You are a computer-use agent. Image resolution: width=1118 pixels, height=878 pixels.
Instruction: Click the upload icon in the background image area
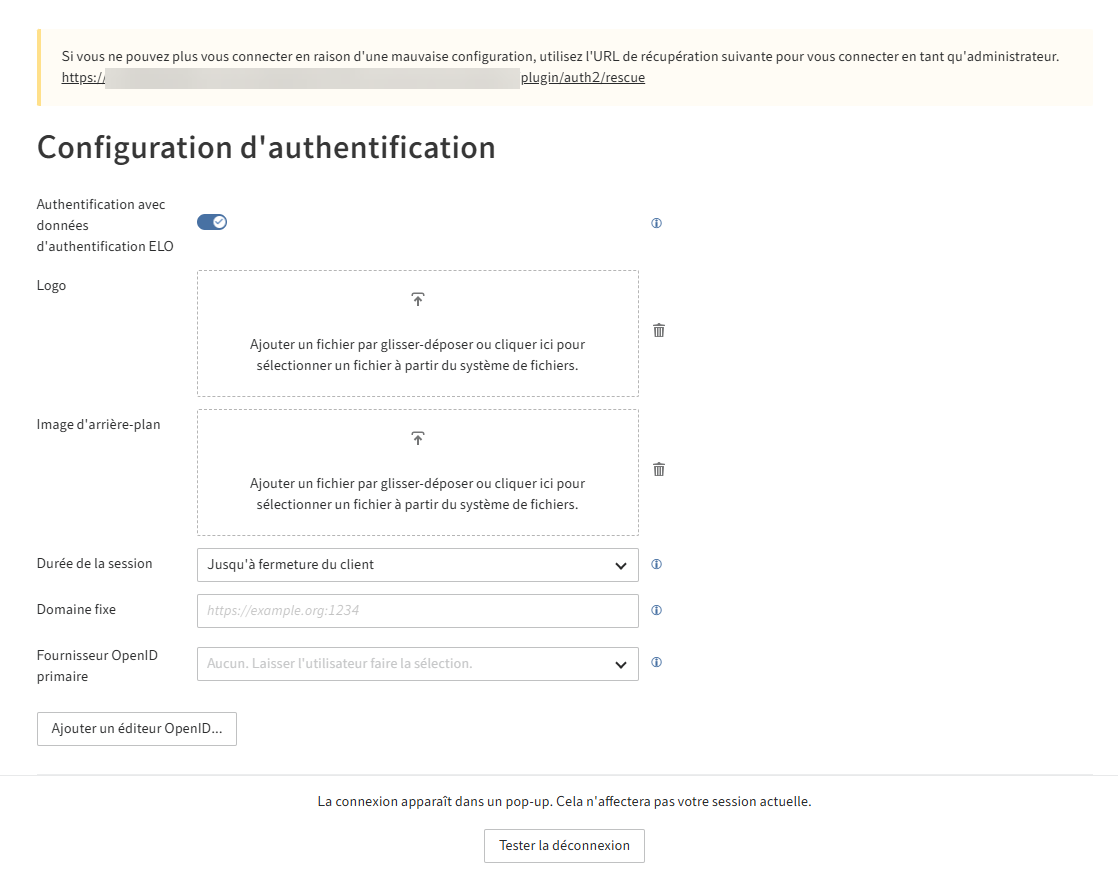(x=417, y=437)
